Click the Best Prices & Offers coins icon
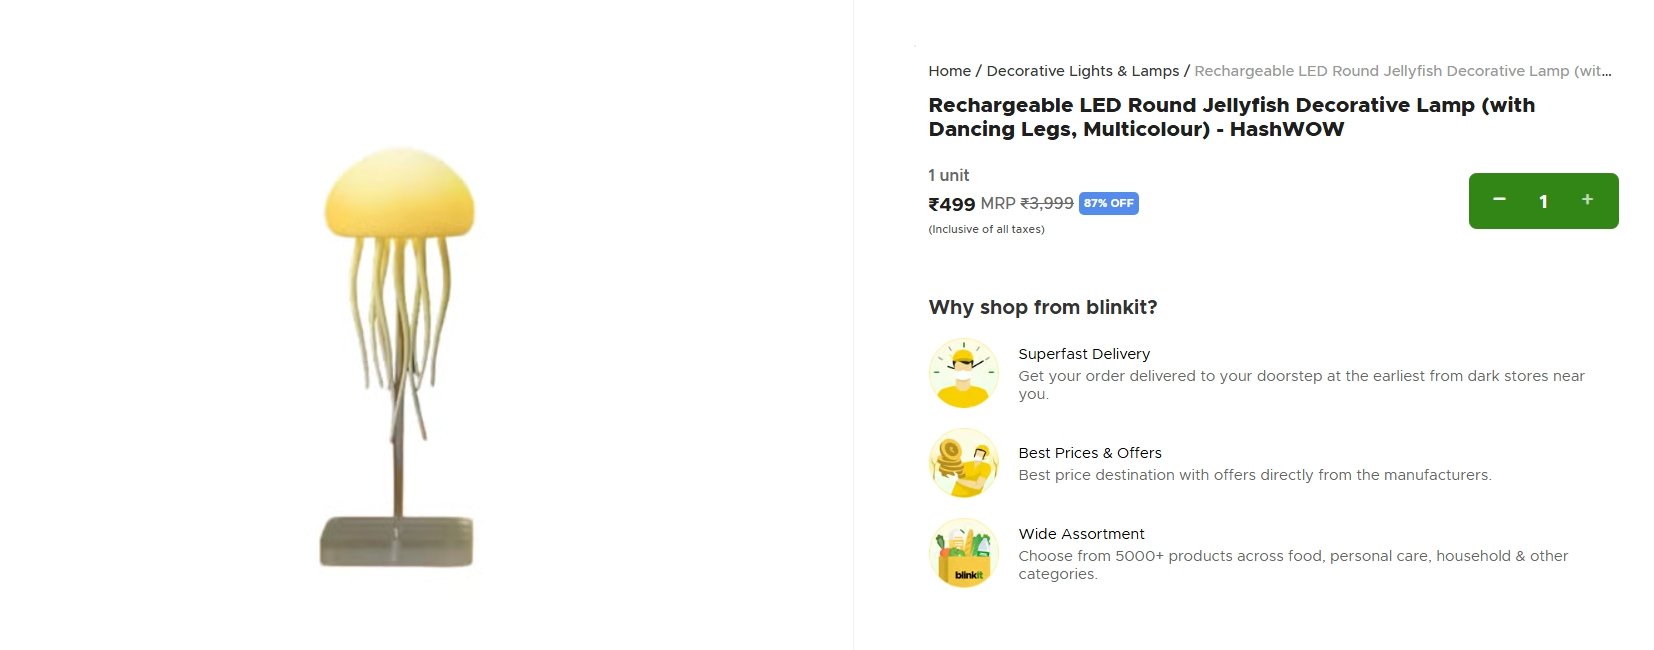Image resolution: width=1654 pixels, height=650 pixels. pyautogui.click(x=963, y=463)
